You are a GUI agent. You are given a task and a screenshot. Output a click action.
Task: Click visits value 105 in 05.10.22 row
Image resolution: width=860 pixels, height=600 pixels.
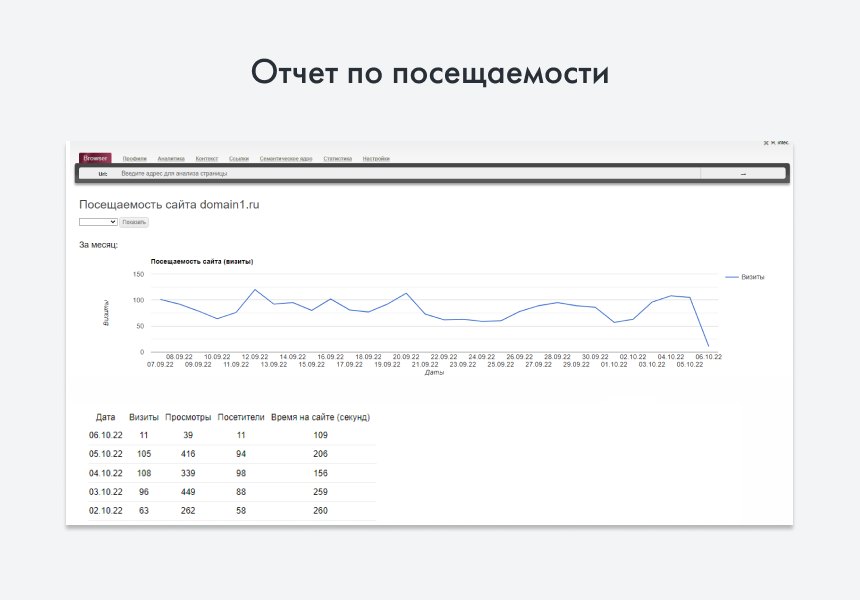coord(144,454)
